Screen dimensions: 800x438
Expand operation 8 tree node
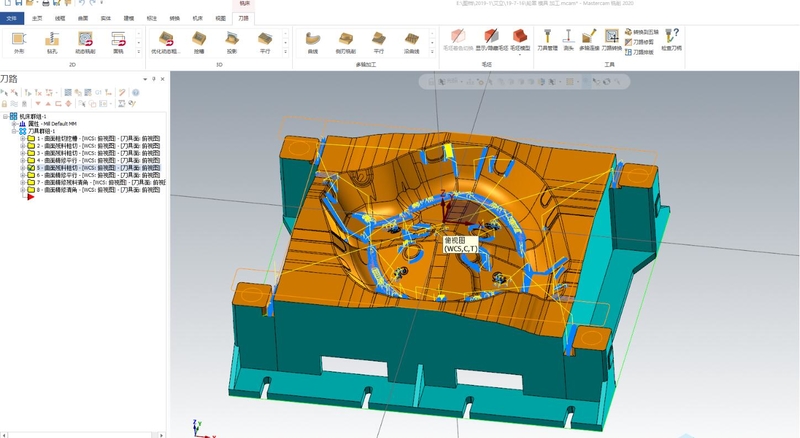click(22, 189)
